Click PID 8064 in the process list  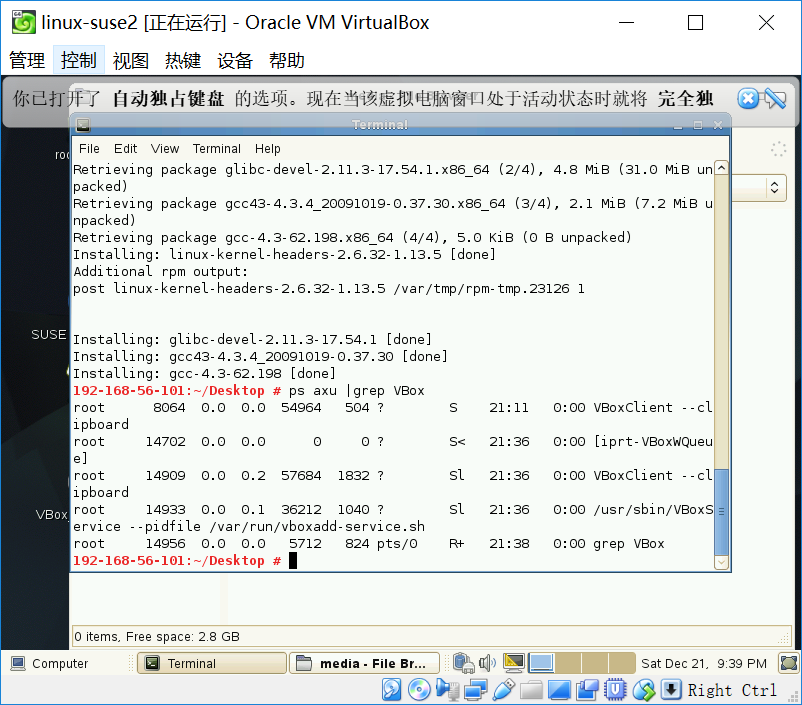pyautogui.click(x=169, y=408)
